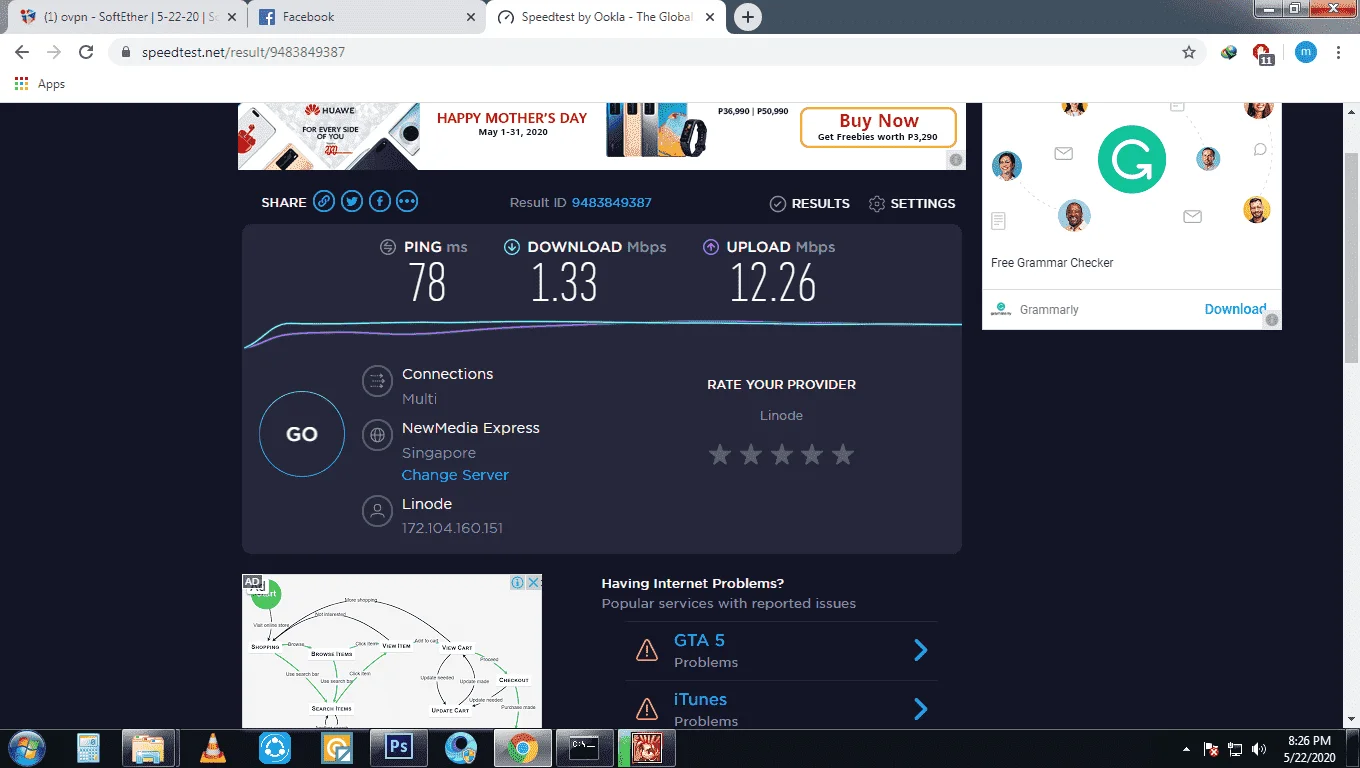Click Buy Now in Huawei ad
This screenshot has height=768, width=1360.
point(878,127)
